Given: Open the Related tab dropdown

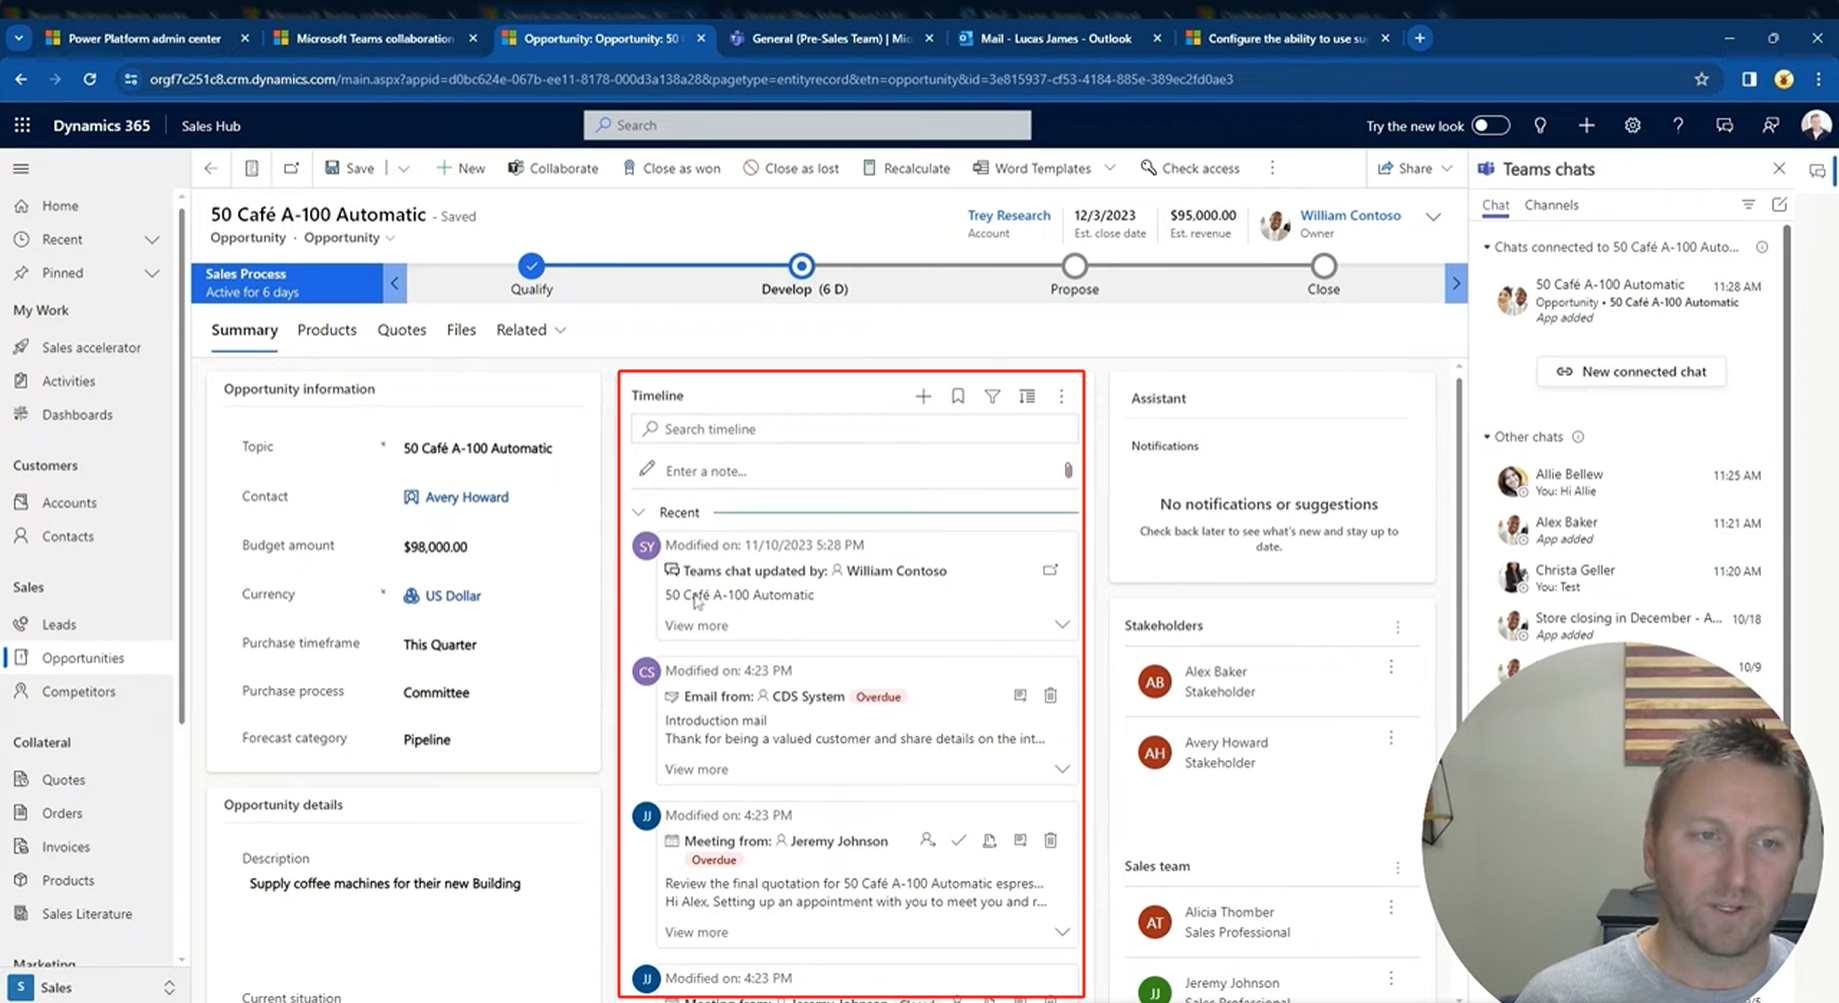Looking at the screenshot, I should coord(531,330).
